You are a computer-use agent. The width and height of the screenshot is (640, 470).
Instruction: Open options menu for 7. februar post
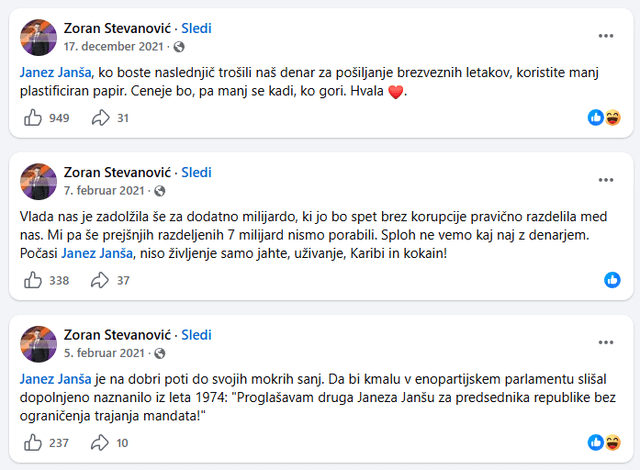pyautogui.click(x=606, y=180)
